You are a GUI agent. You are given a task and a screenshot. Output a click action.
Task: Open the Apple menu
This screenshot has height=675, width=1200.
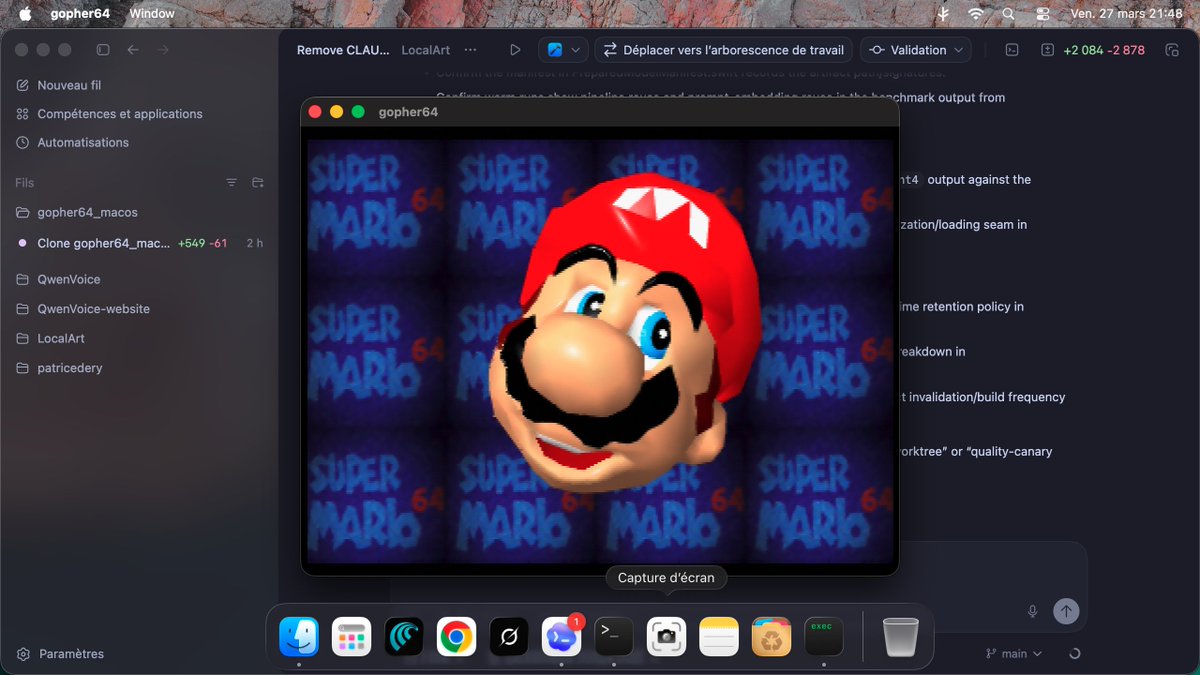(25, 13)
